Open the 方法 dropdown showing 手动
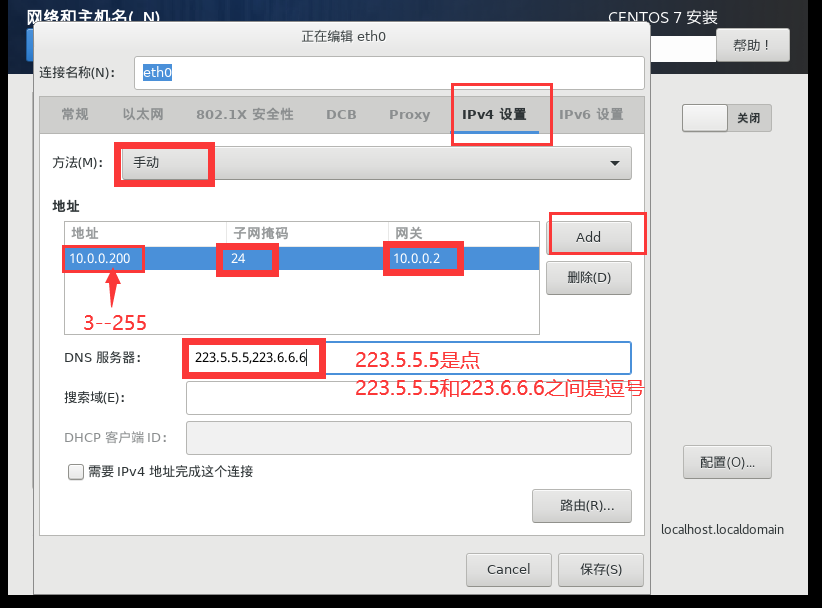822x608 pixels. pos(376,163)
